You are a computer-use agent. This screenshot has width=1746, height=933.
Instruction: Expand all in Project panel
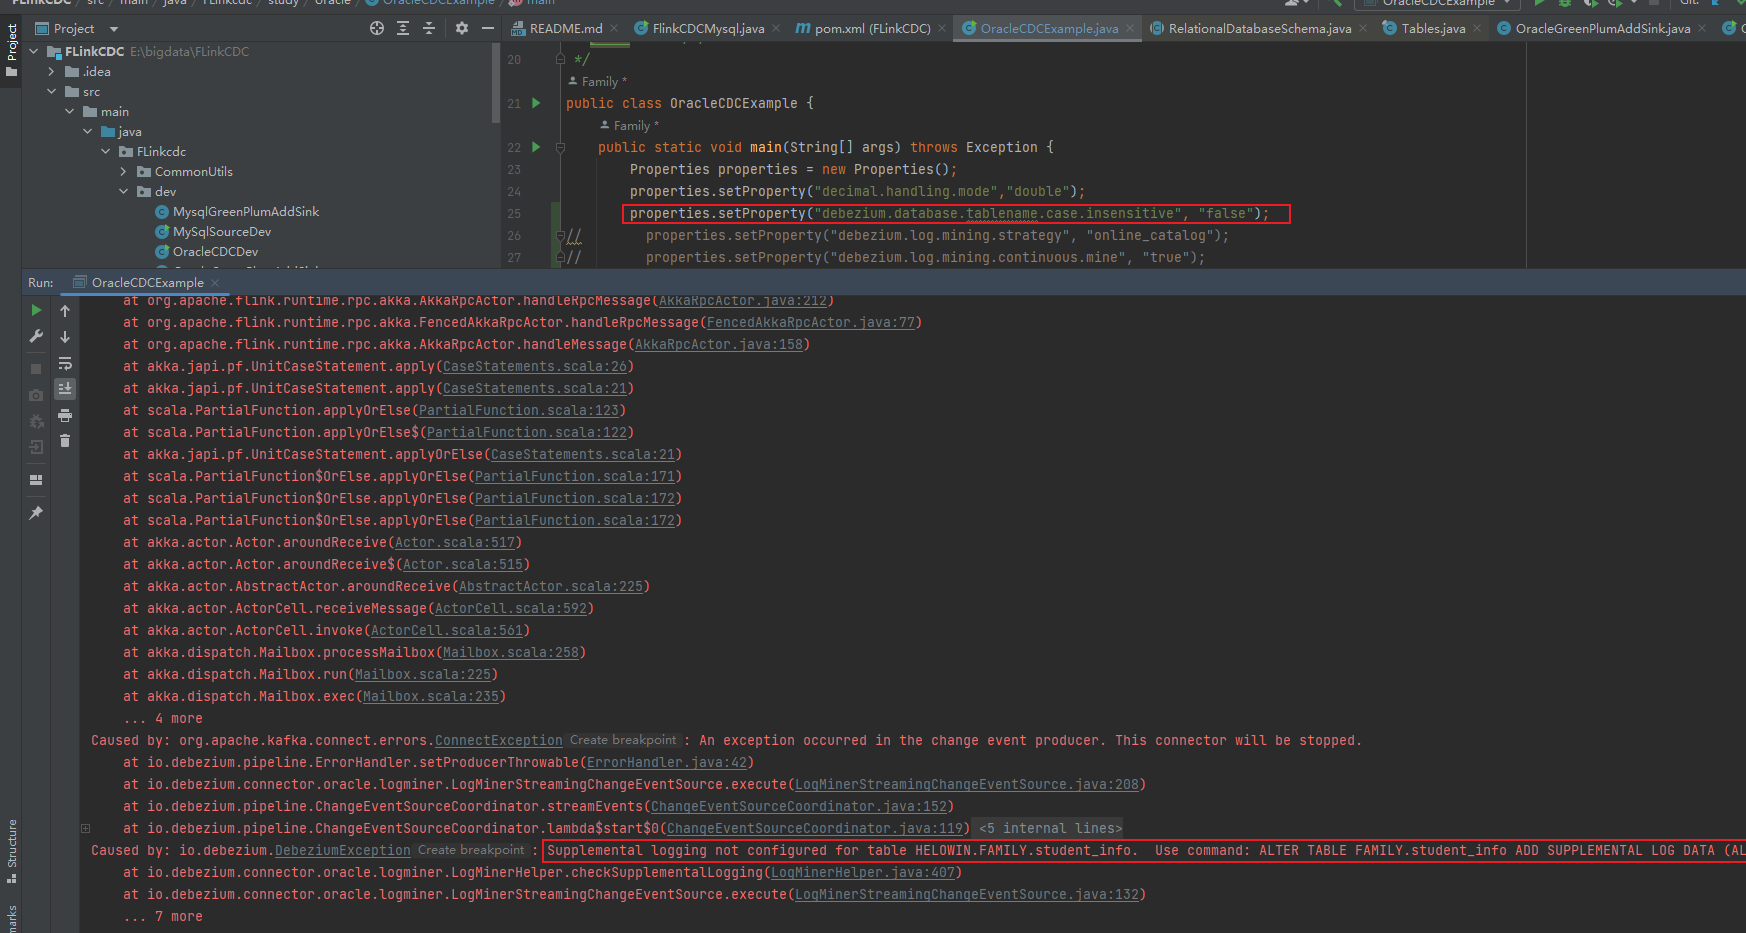pos(403,28)
